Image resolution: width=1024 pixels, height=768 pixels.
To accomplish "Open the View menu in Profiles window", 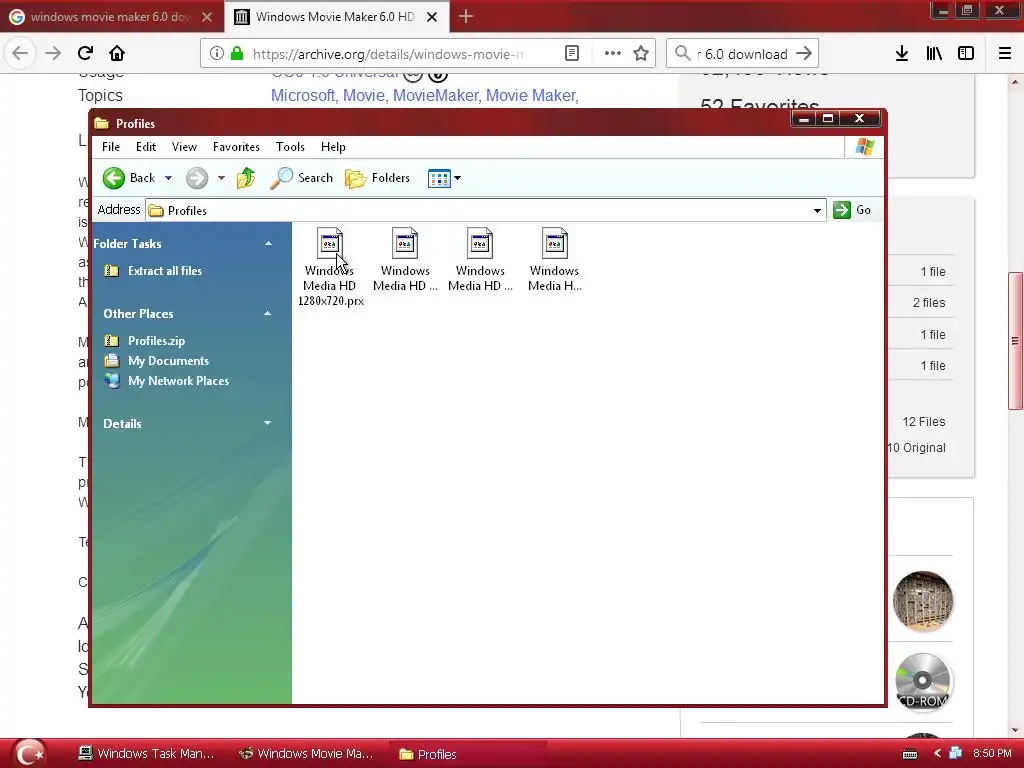I will 184,147.
